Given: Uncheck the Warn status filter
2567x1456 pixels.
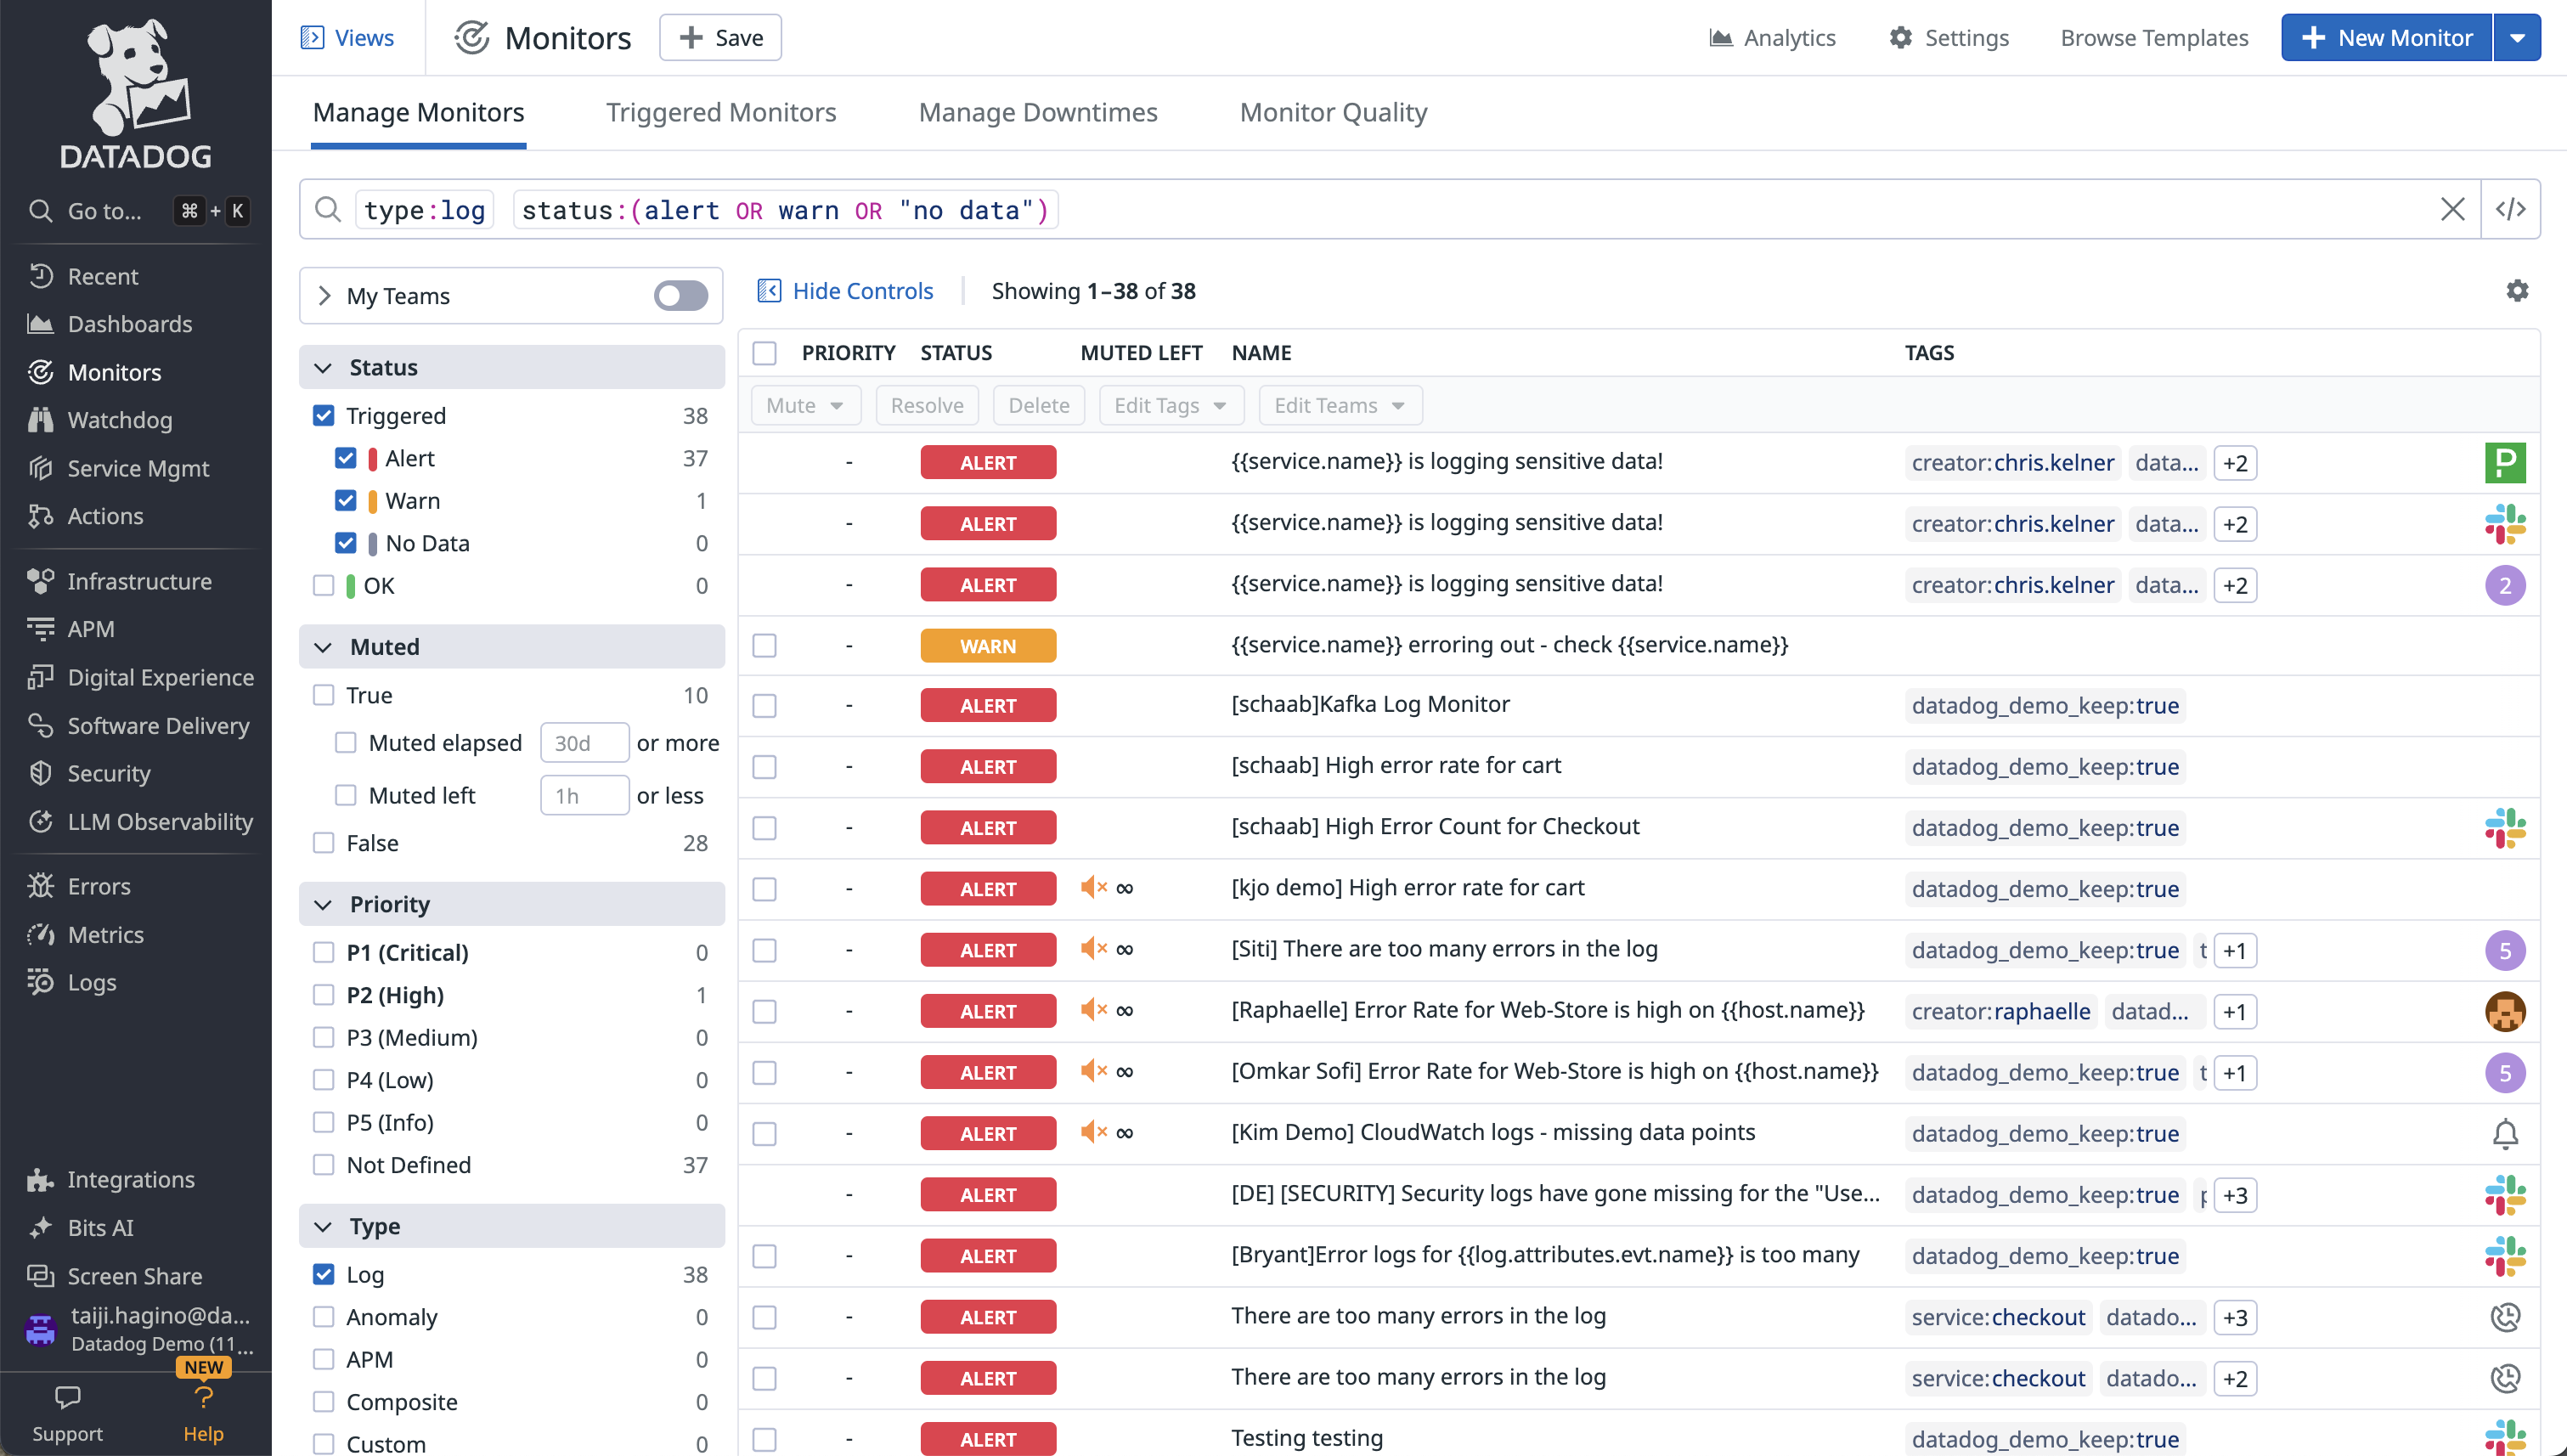Looking at the screenshot, I should pos(346,500).
